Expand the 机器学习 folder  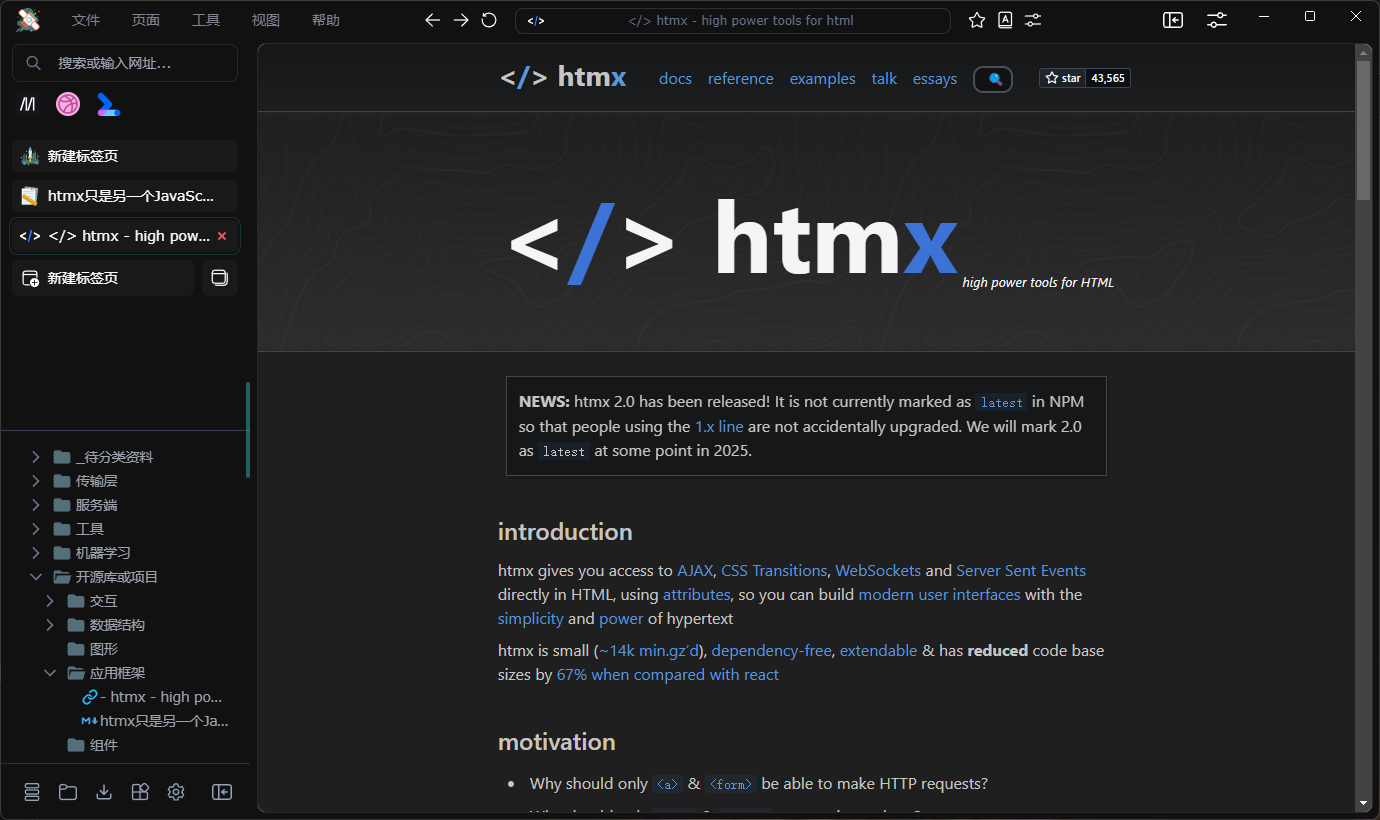coord(36,553)
